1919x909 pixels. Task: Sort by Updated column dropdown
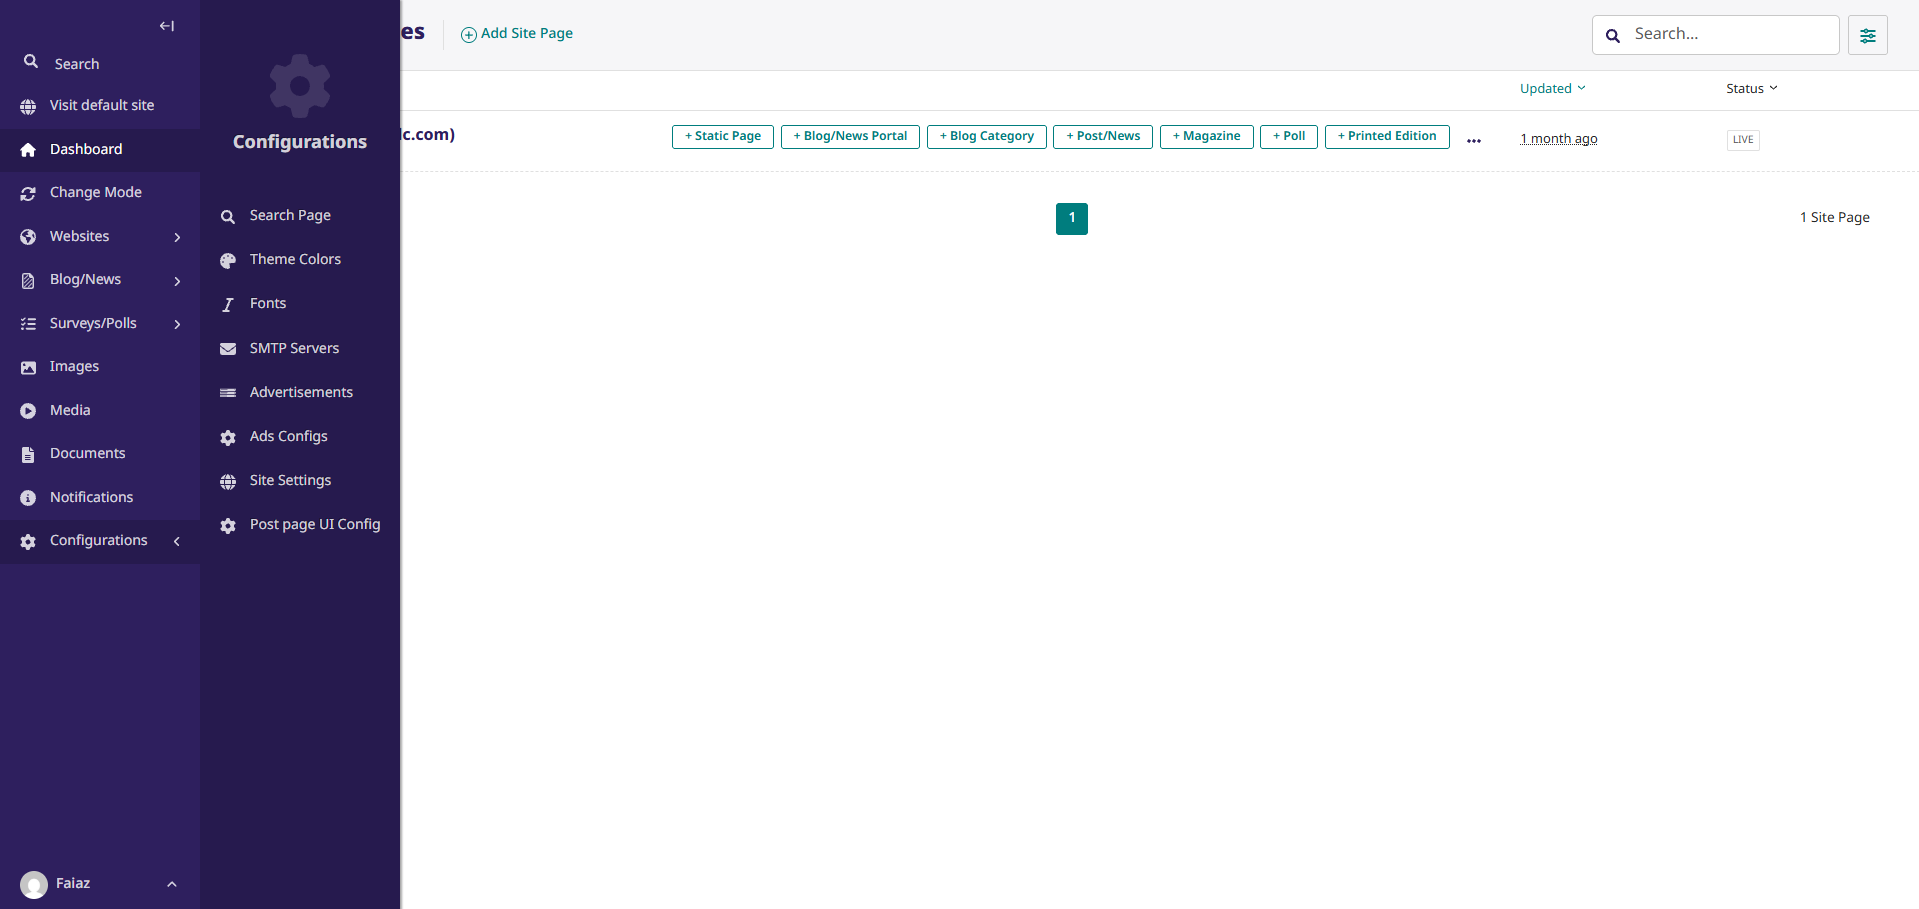1553,88
